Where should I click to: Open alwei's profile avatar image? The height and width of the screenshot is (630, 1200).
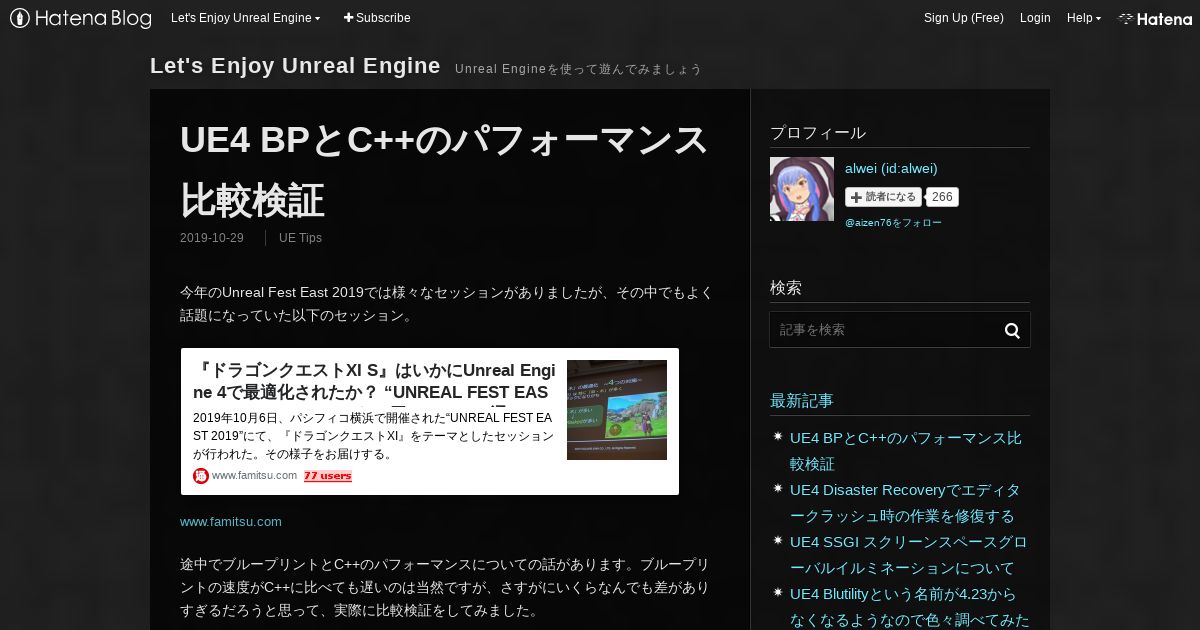coord(802,189)
